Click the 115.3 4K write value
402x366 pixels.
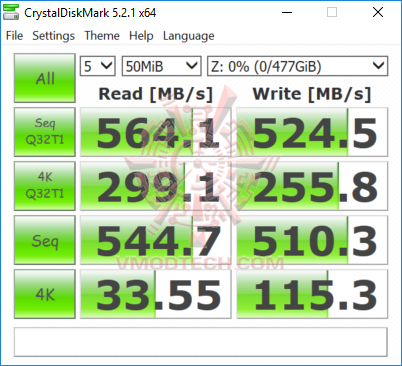click(x=312, y=294)
